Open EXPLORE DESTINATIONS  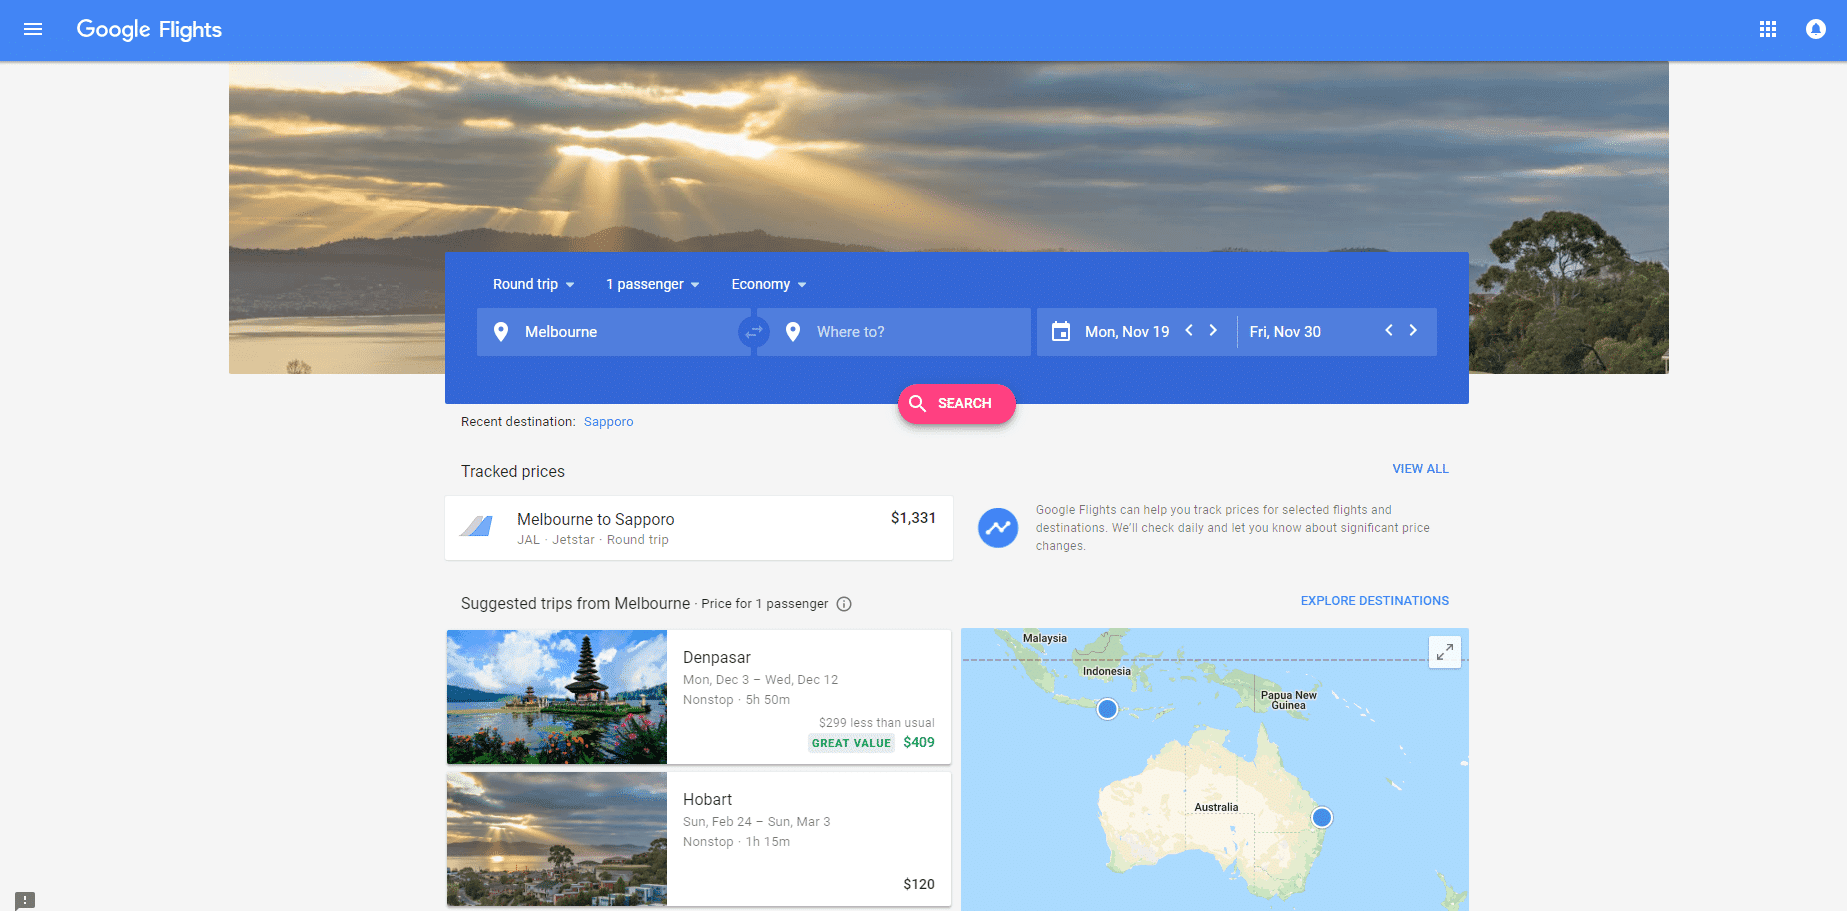(1374, 600)
